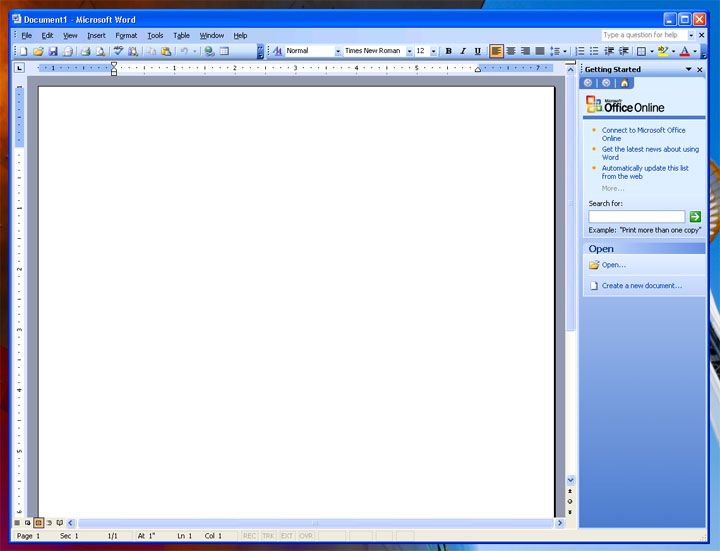Select Center paragraph alignment
The width and height of the screenshot is (720, 551).
511,51
